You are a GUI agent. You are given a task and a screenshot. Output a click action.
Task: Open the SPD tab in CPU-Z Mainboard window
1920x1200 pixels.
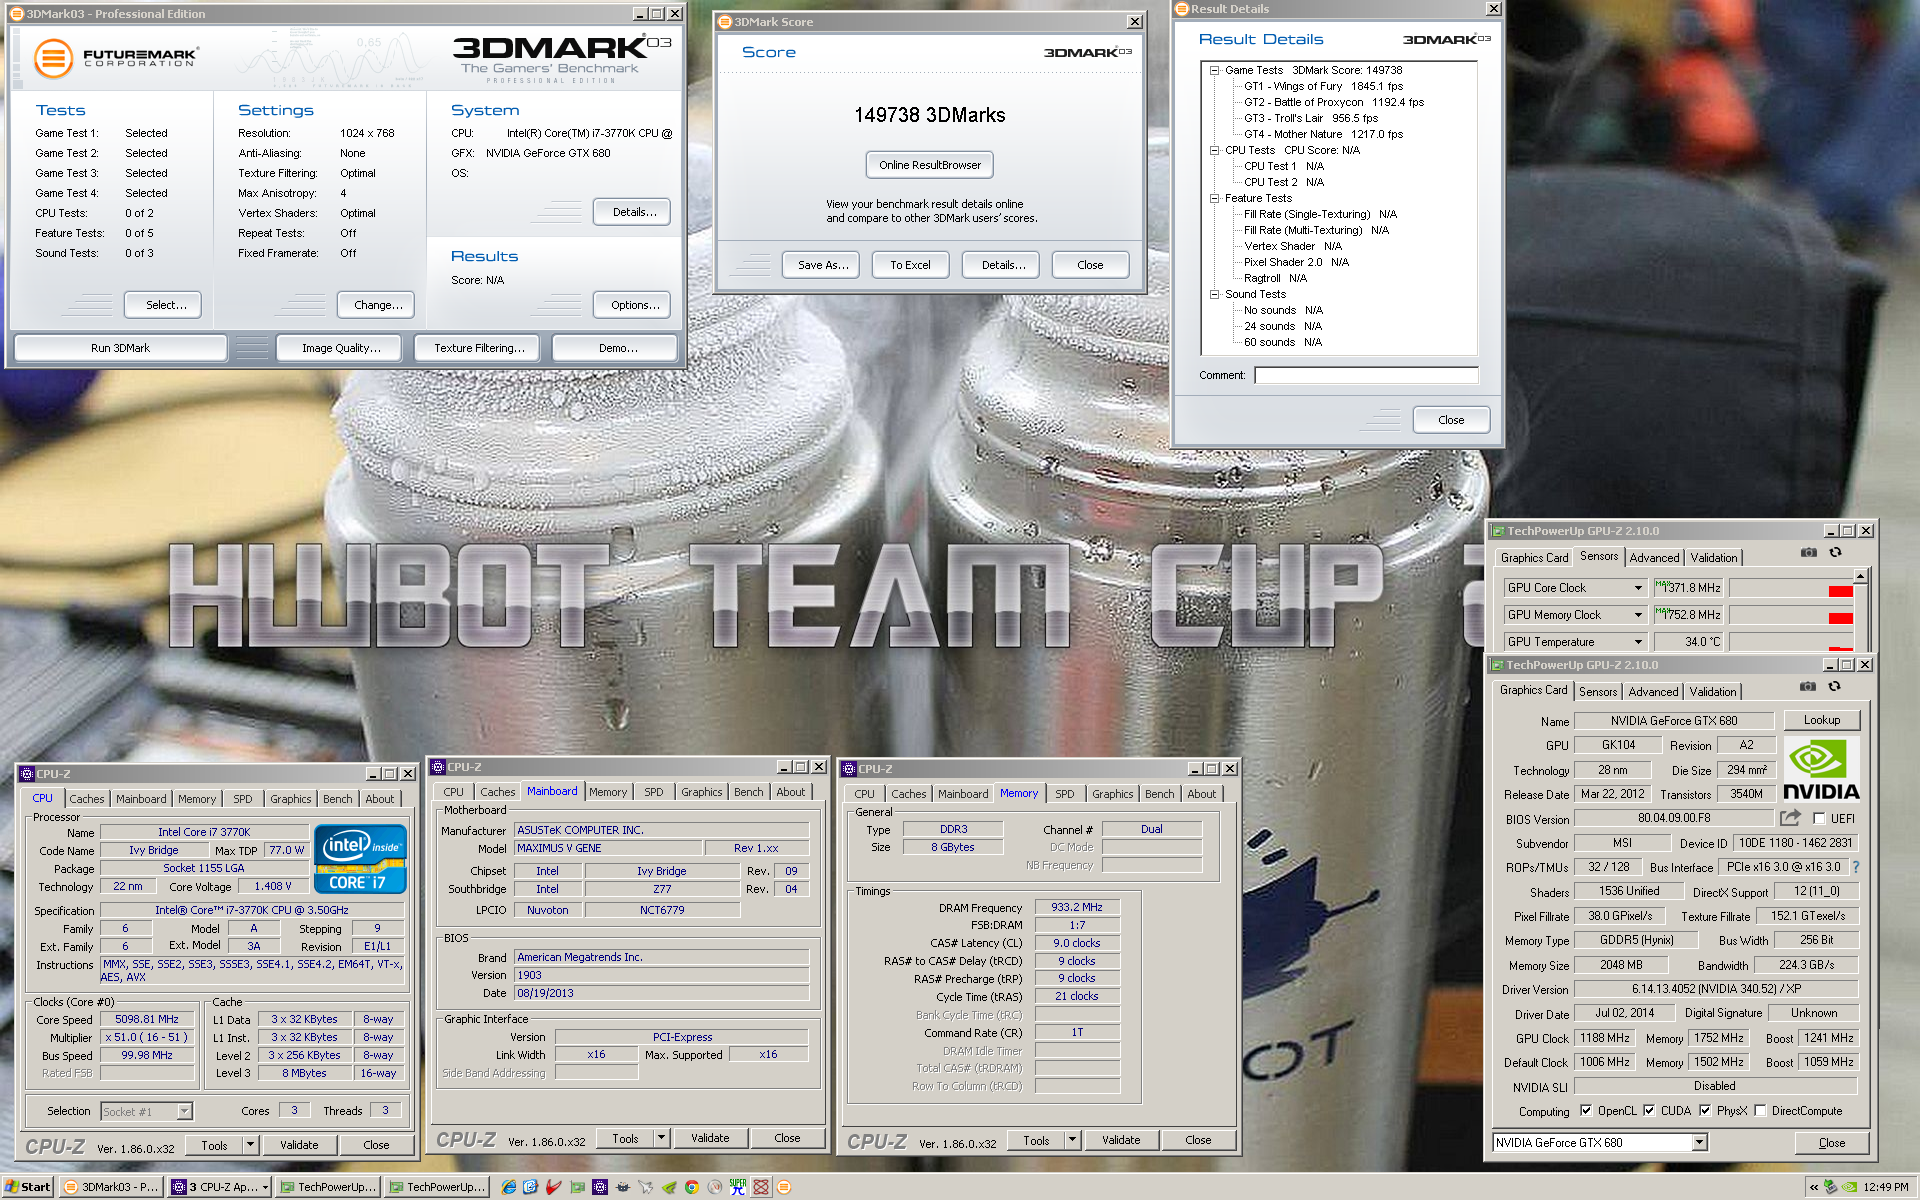point(653,792)
